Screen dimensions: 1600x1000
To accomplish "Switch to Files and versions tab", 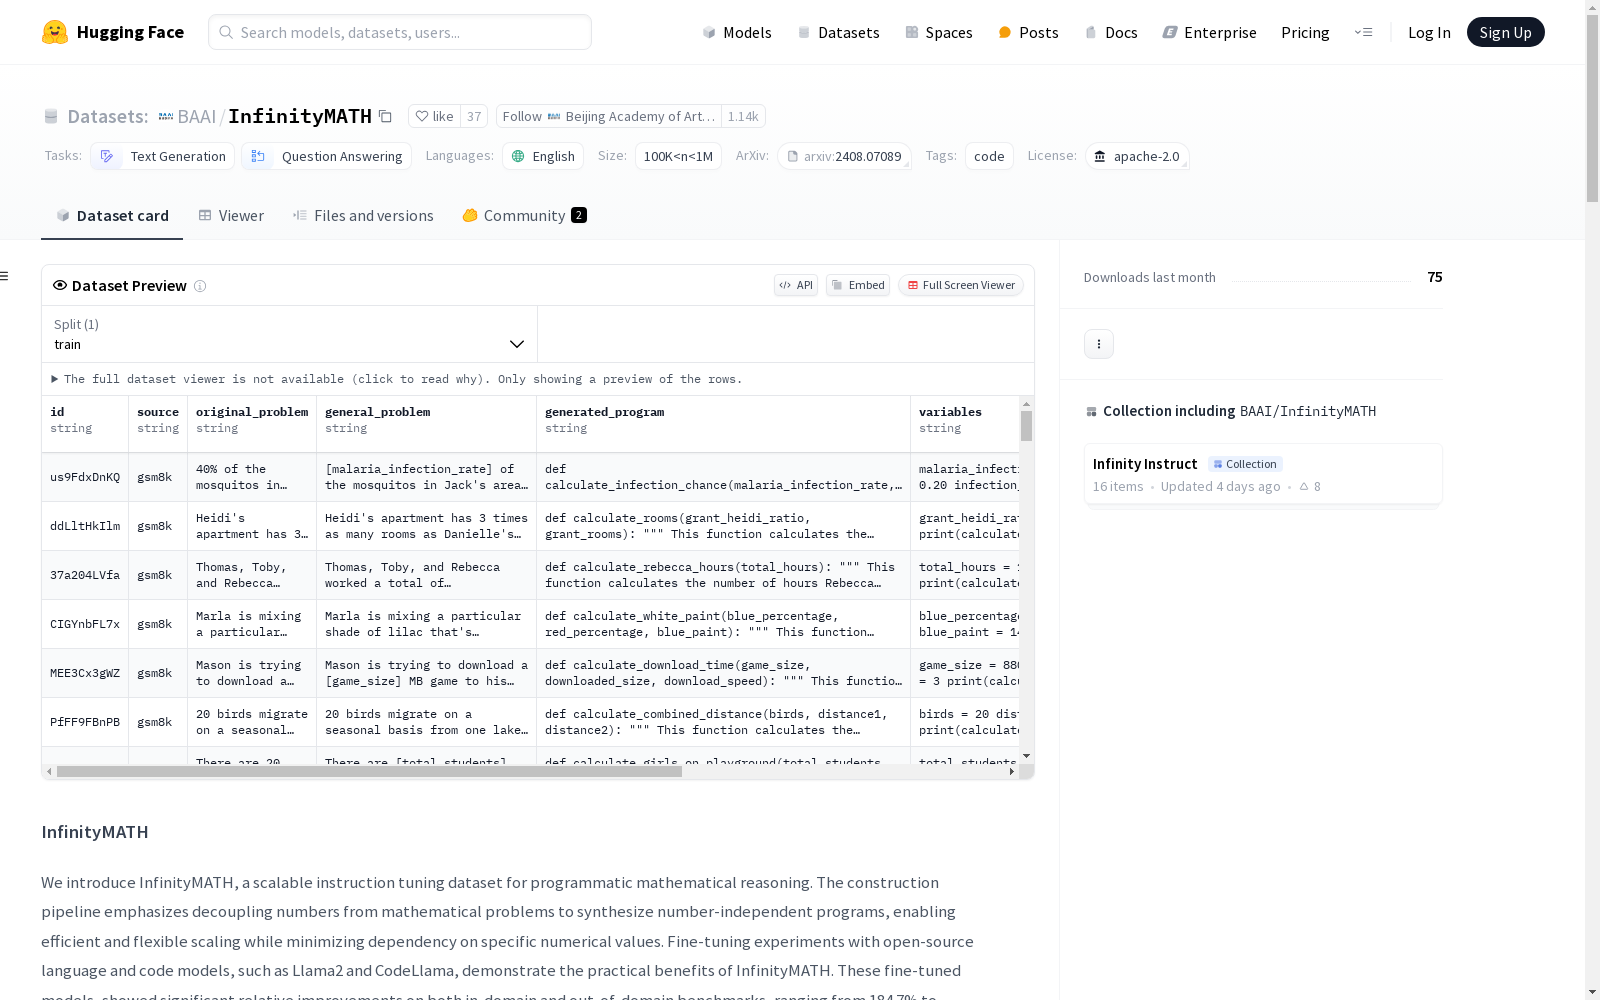I will tap(363, 216).
